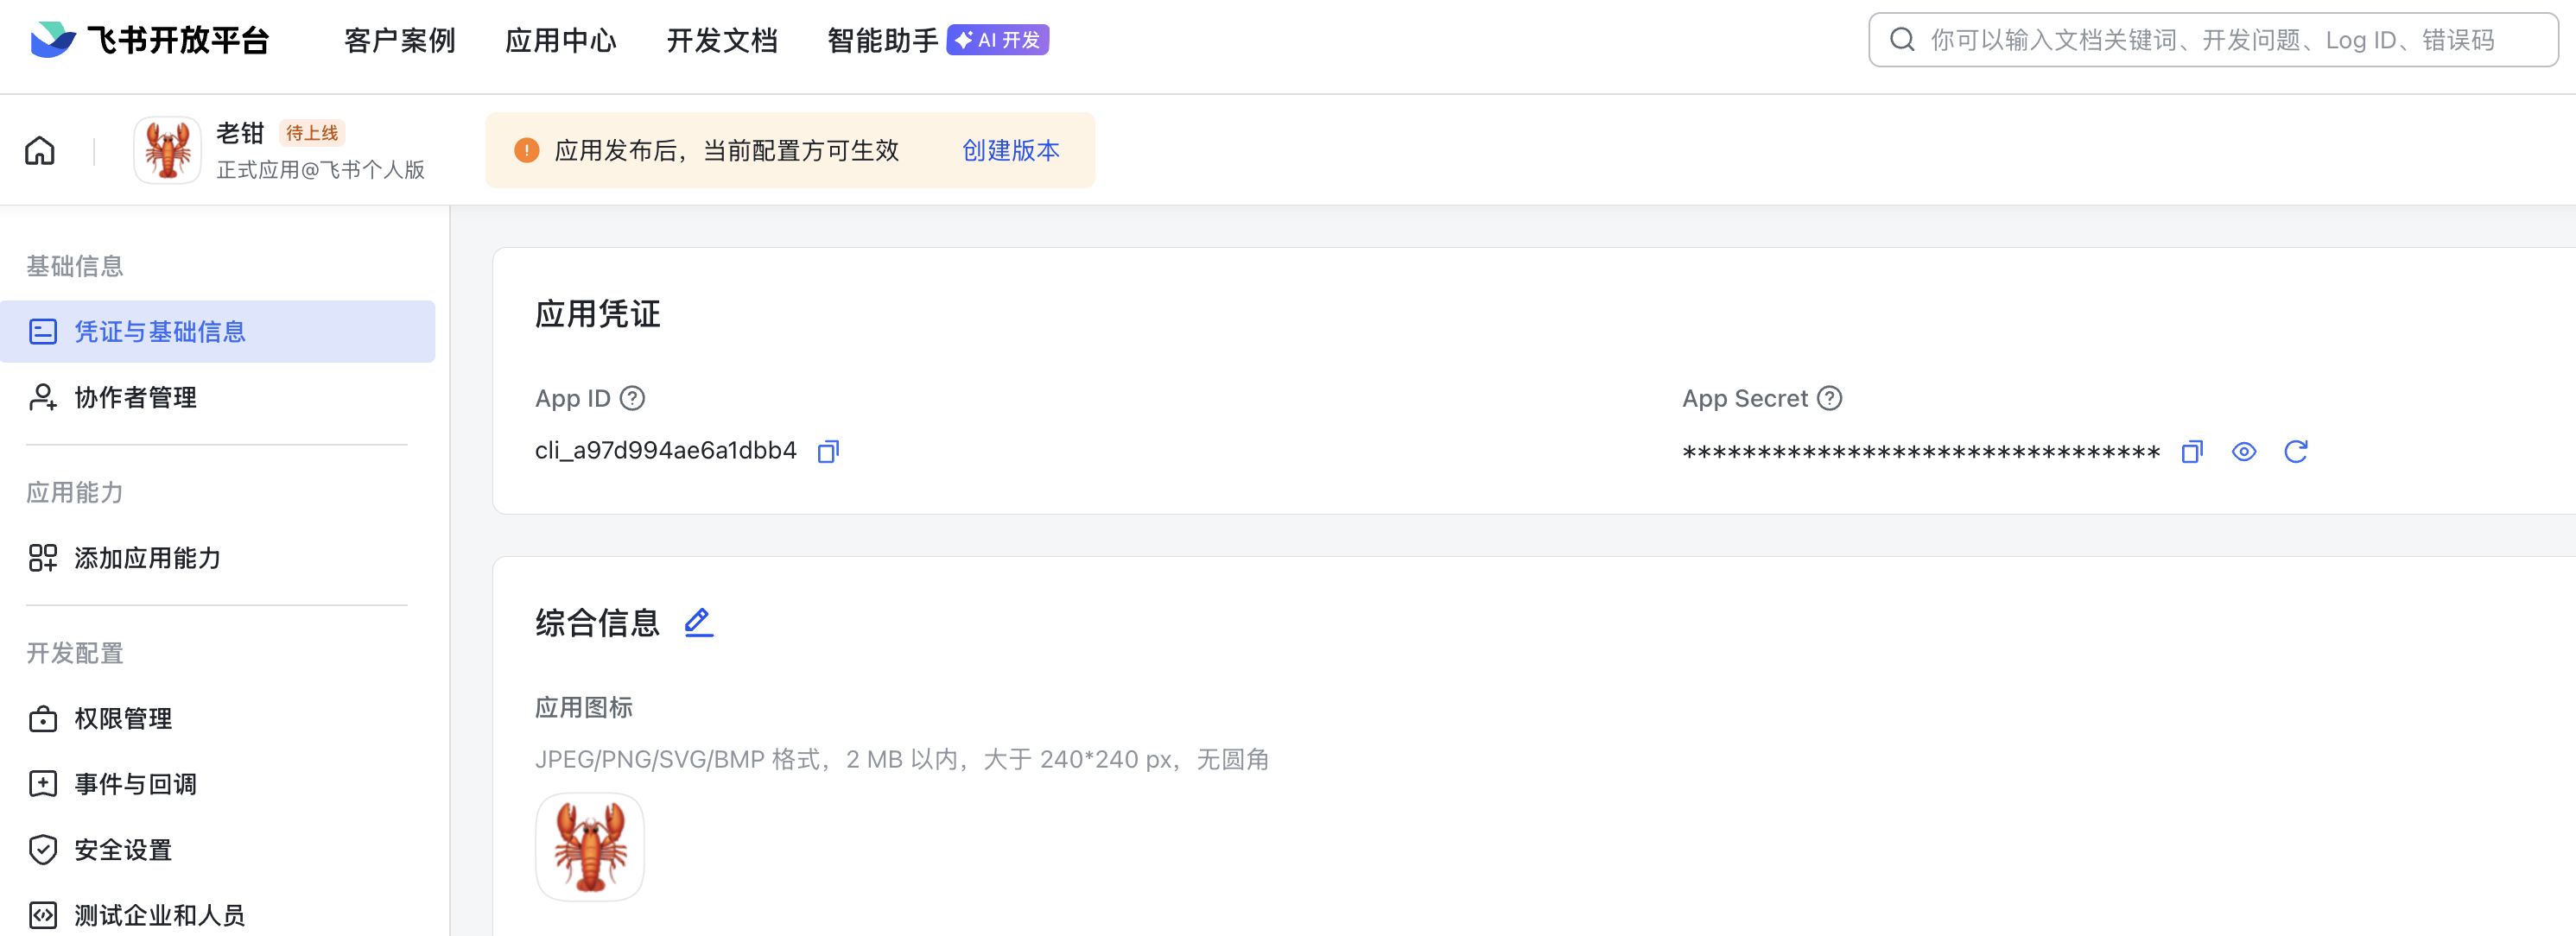Click the 创建版本 link
The height and width of the screenshot is (936, 2576).
(1011, 151)
